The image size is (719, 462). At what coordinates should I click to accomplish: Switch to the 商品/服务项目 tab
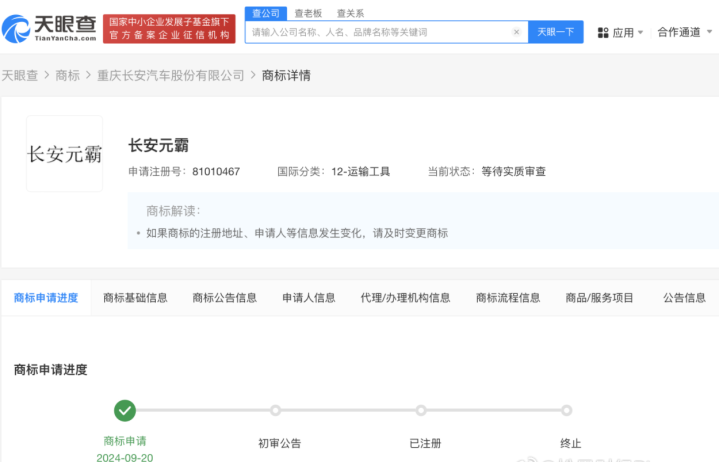(x=599, y=298)
